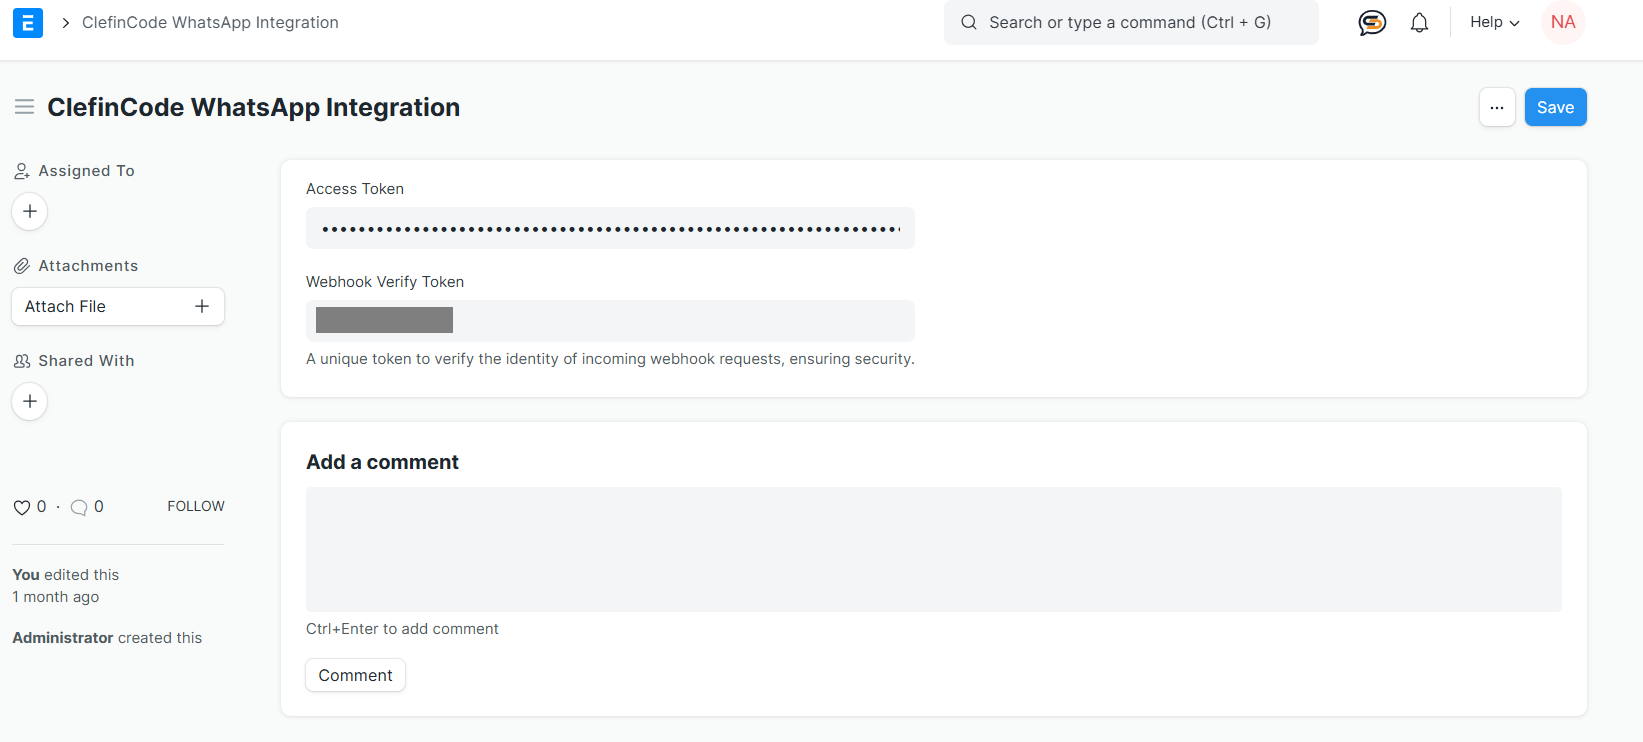Click the comment count bubble icon
The width and height of the screenshot is (1643, 742).
79,507
